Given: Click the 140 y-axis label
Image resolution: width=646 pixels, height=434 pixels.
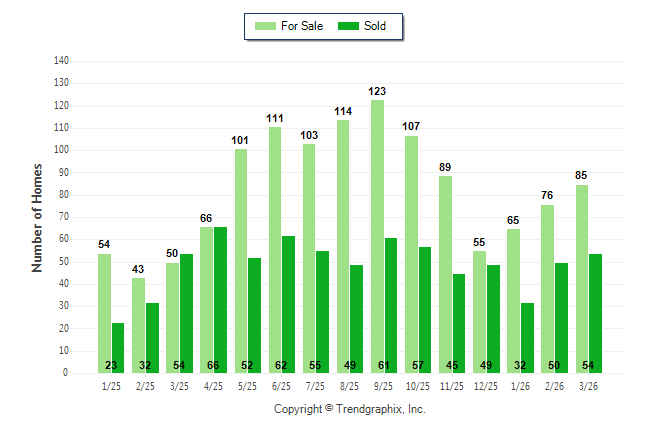Looking at the screenshot, I should click(x=62, y=60).
